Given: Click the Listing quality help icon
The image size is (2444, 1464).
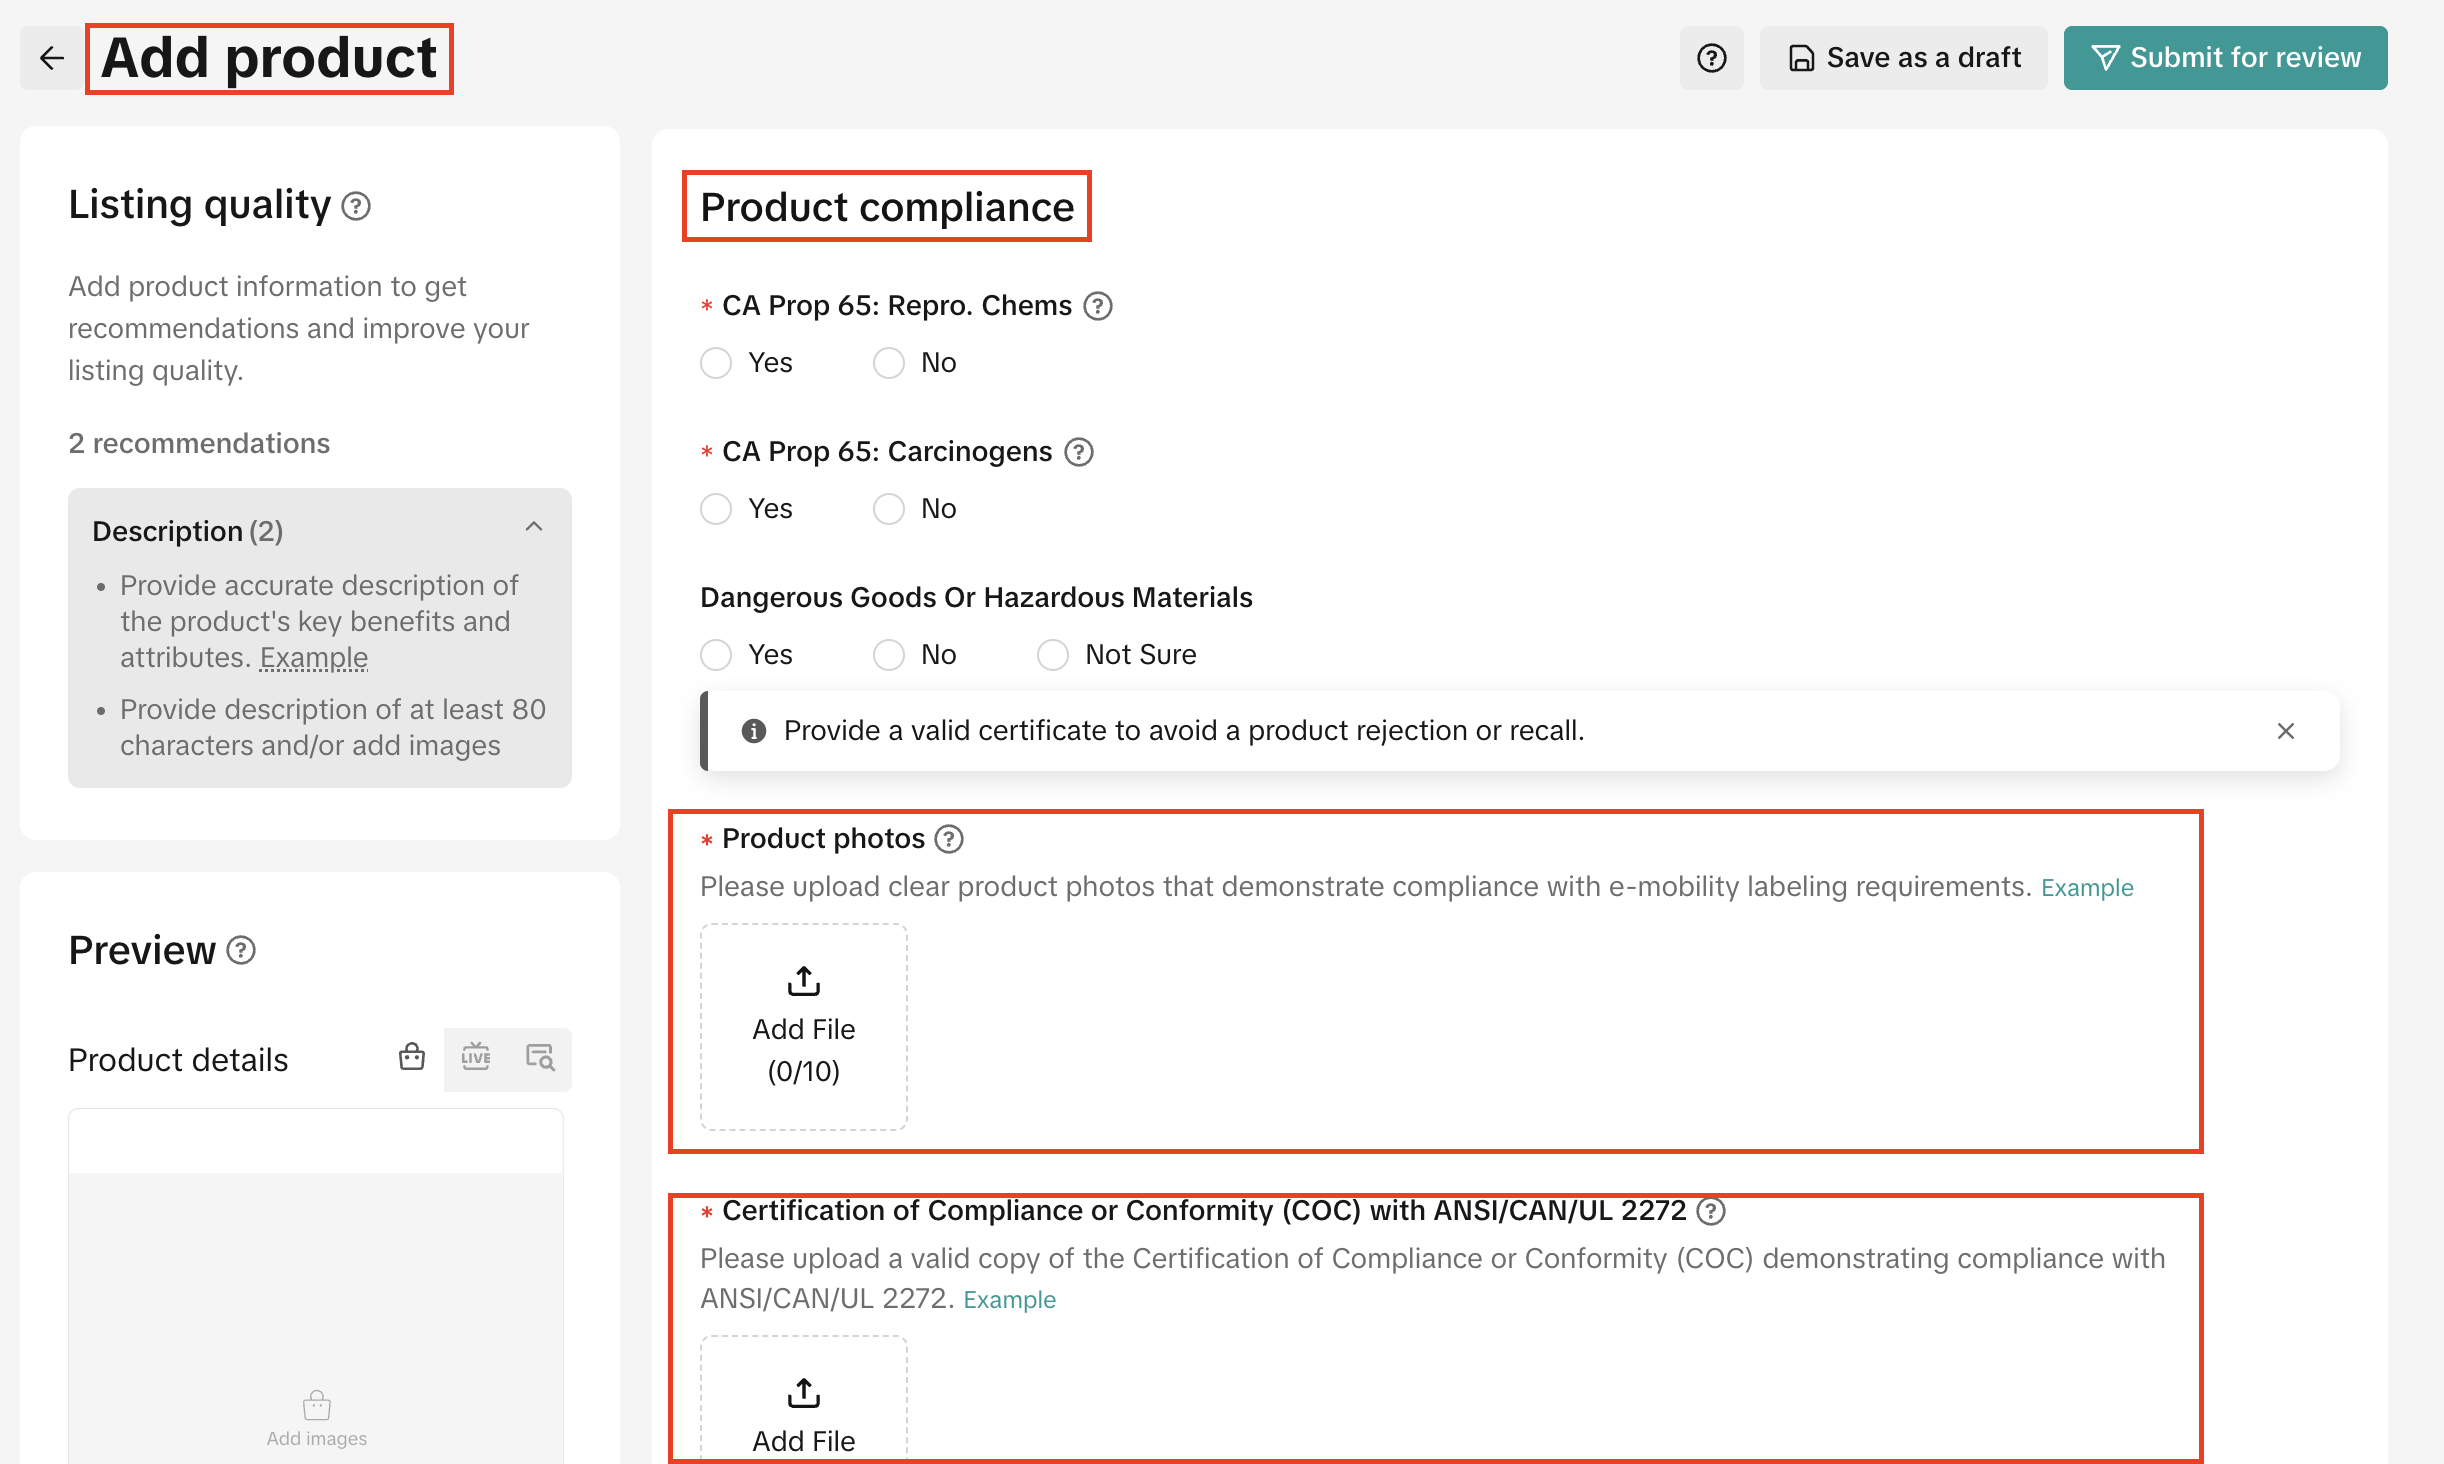Looking at the screenshot, I should [x=356, y=206].
